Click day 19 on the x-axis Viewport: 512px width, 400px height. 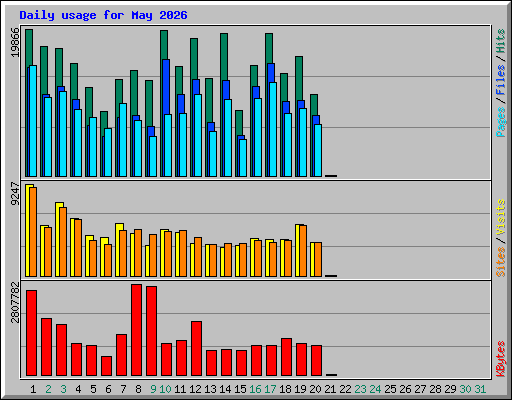[300, 389]
